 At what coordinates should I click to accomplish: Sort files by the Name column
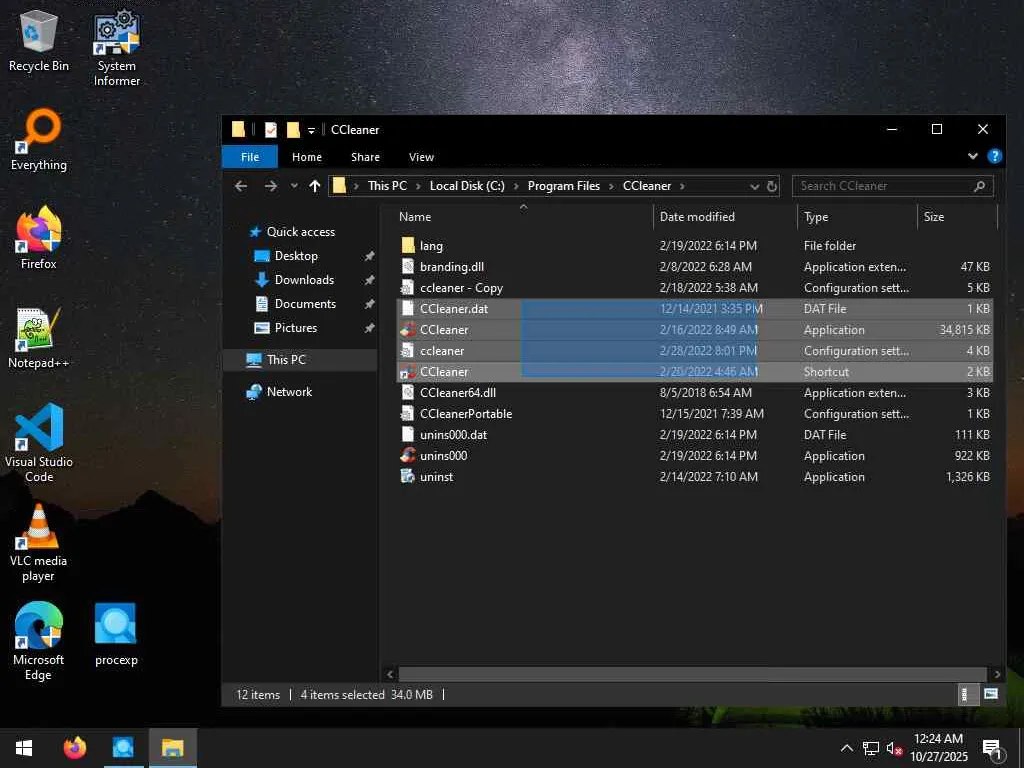522,217
